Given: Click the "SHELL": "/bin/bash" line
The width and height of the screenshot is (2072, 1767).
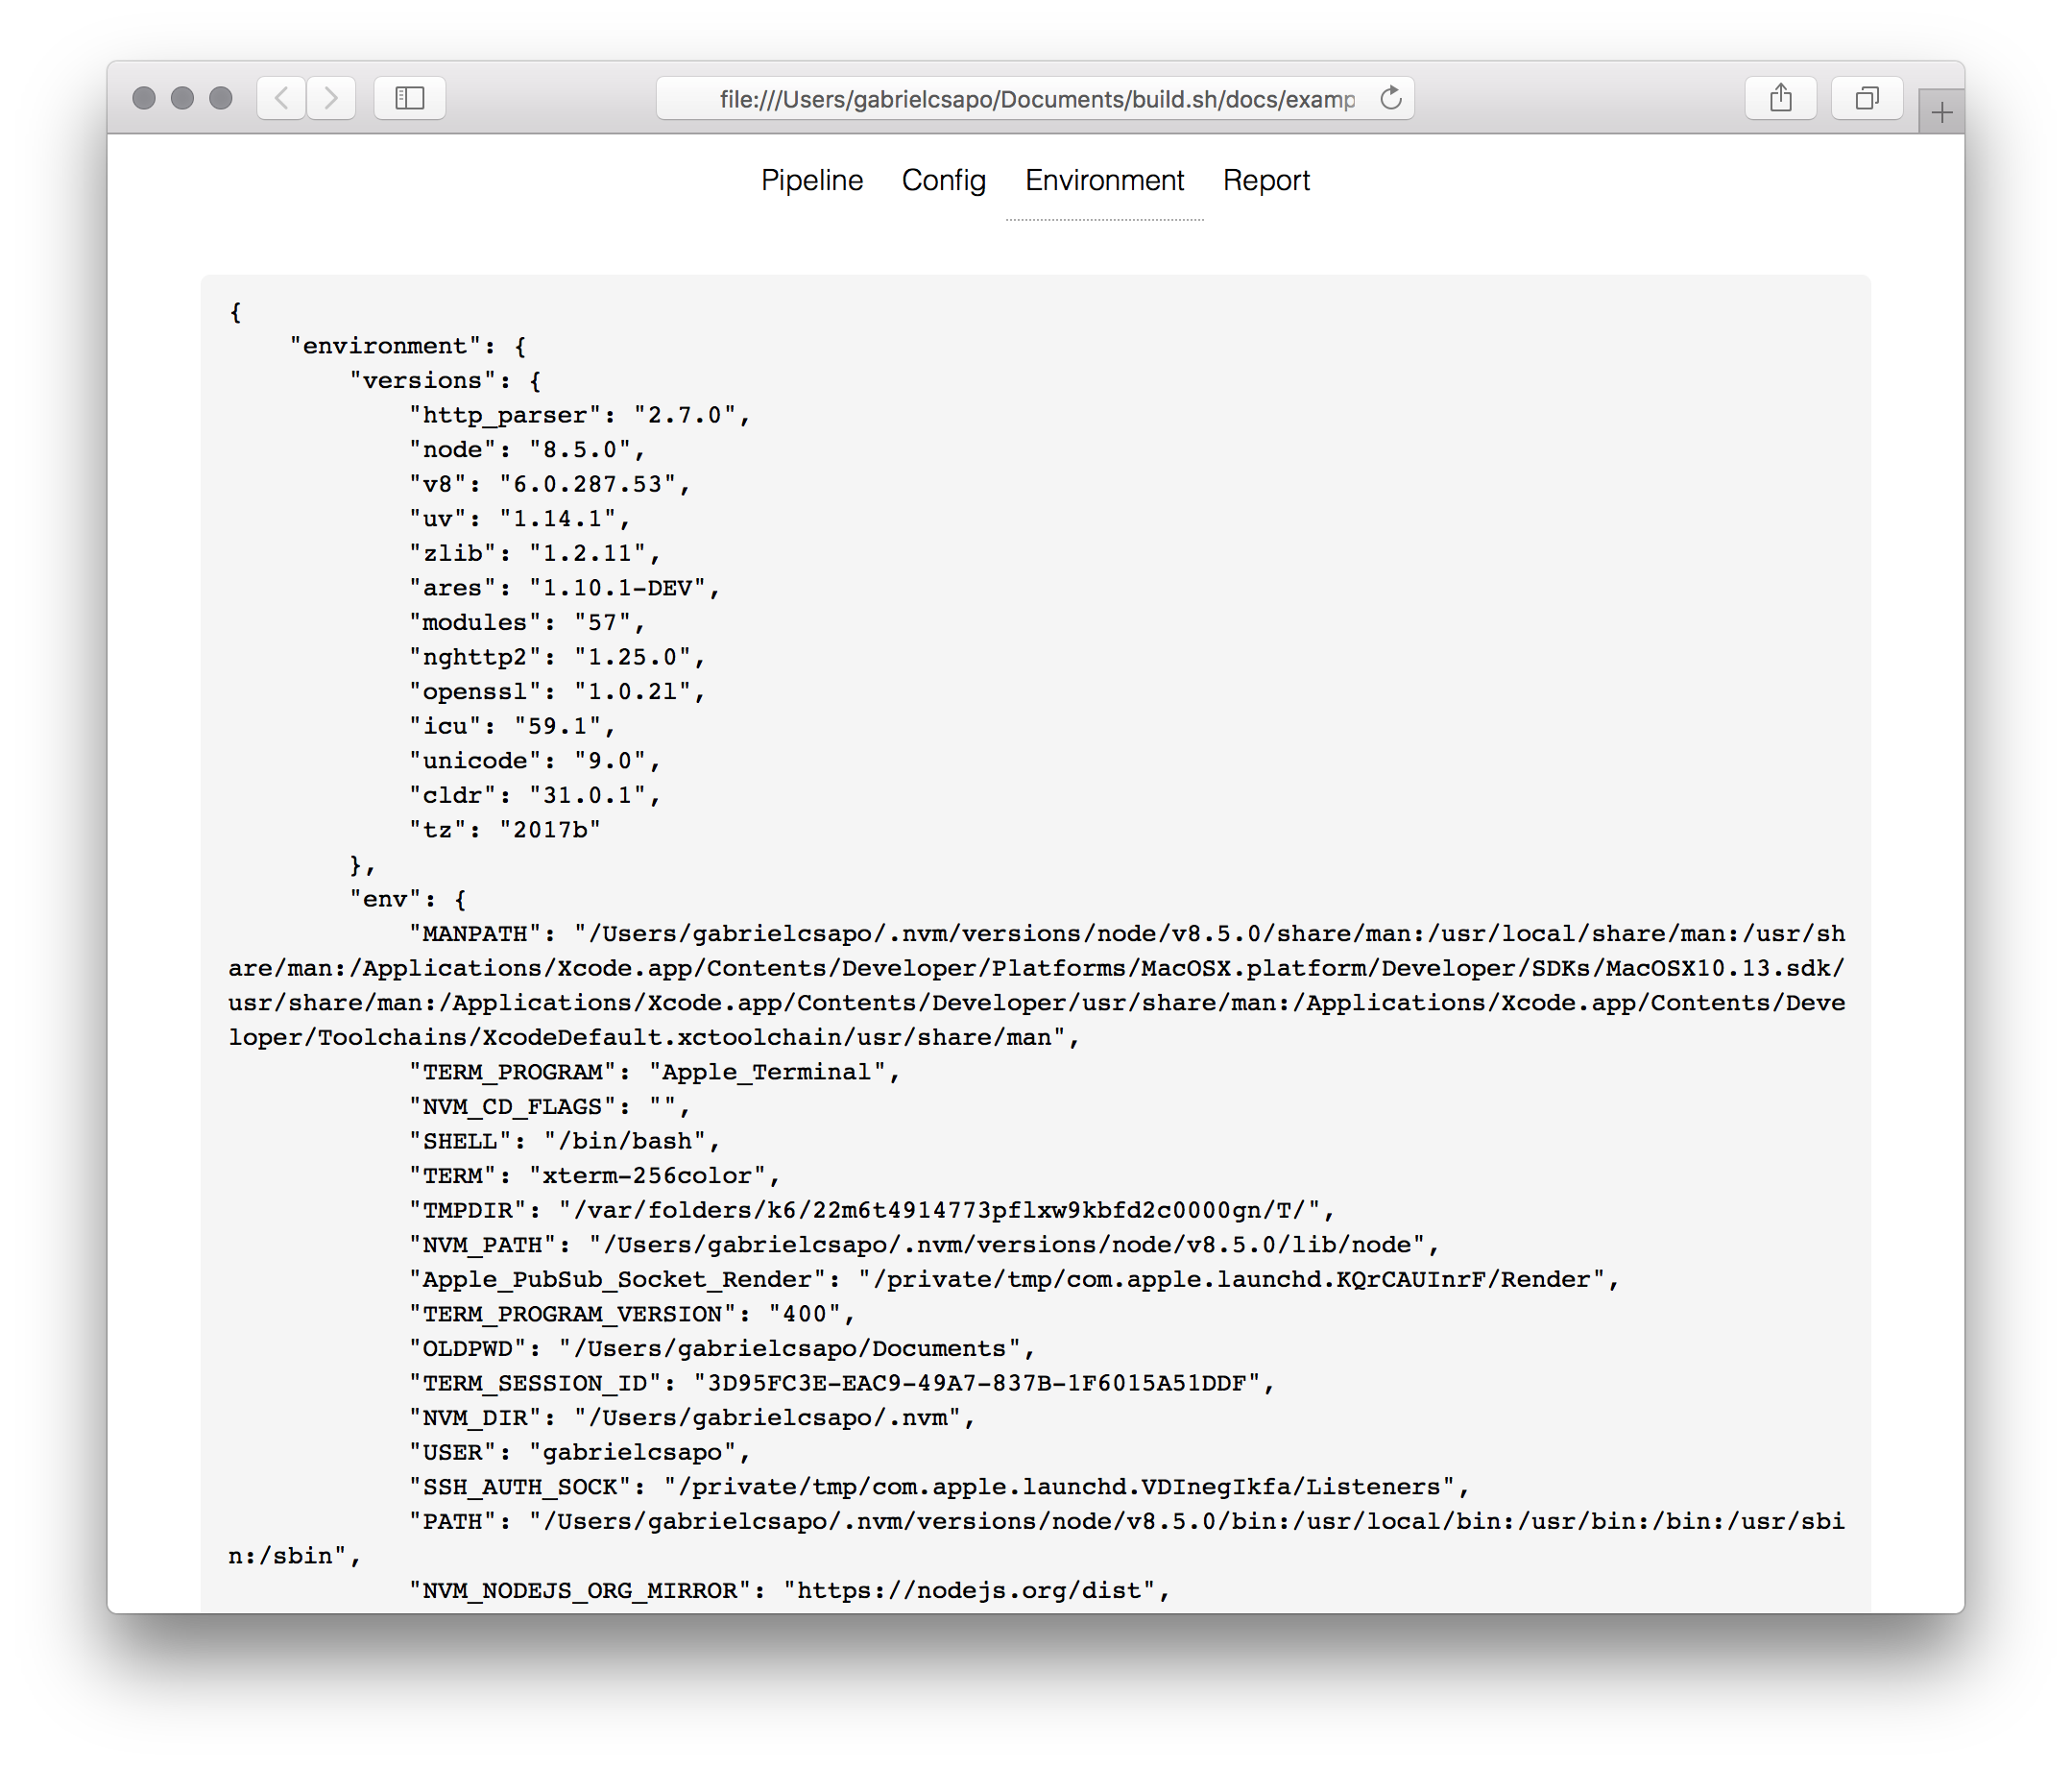Looking at the screenshot, I should [564, 1141].
